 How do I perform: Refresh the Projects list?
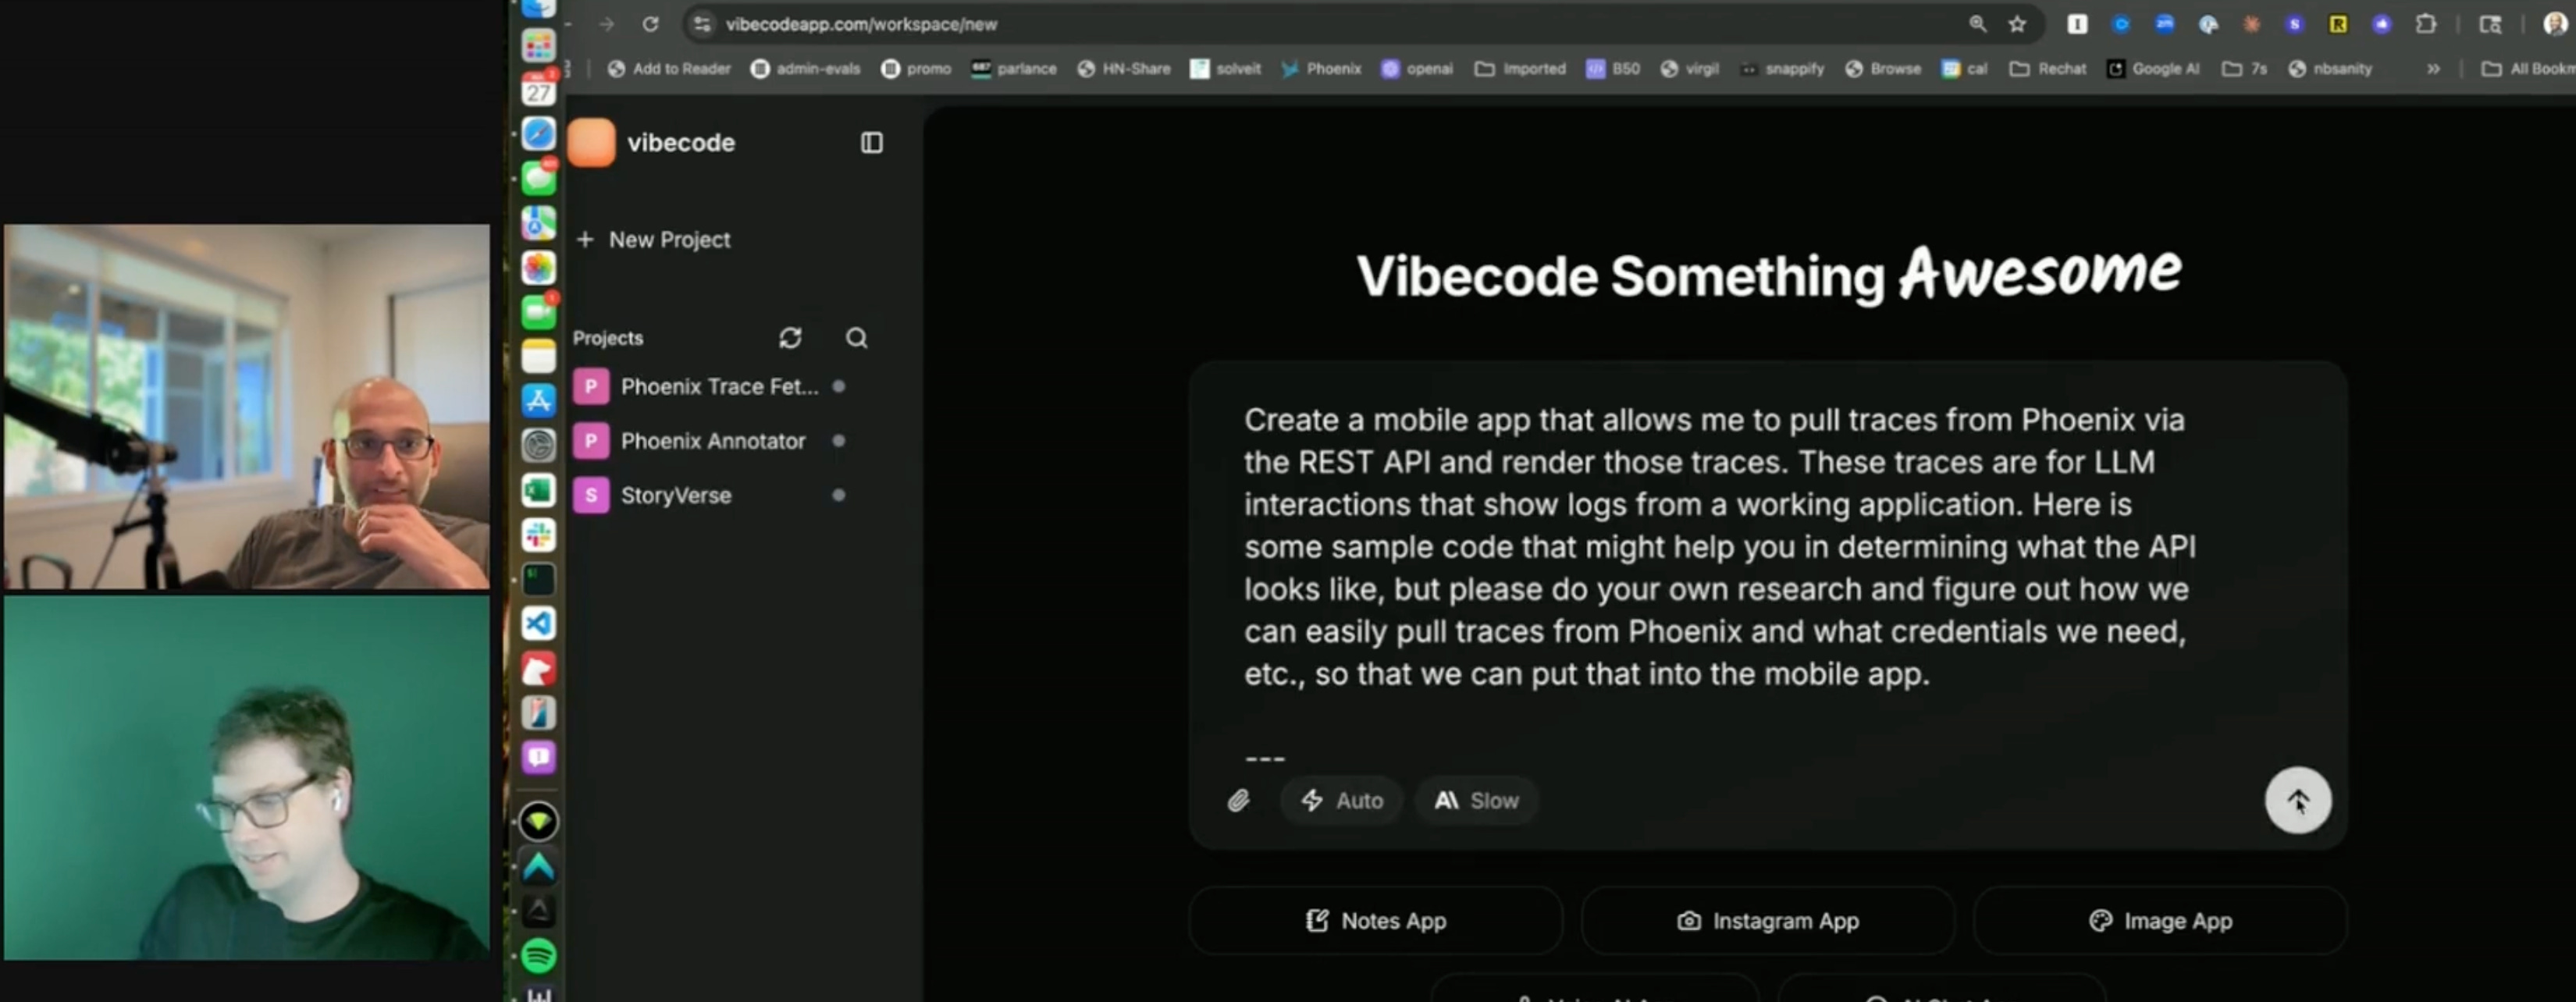point(790,338)
